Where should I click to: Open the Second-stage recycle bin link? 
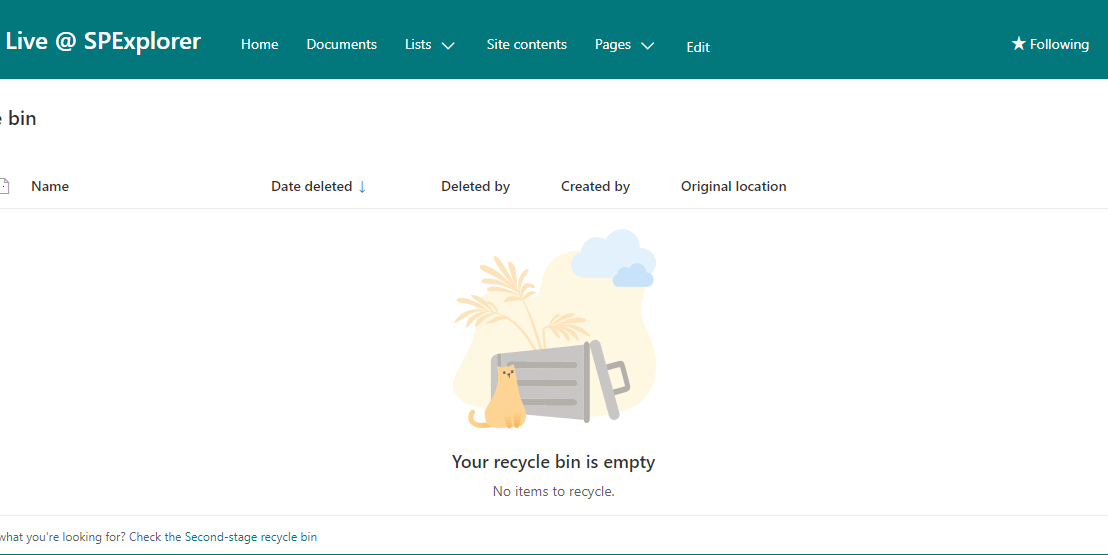pyautogui.click(x=251, y=537)
